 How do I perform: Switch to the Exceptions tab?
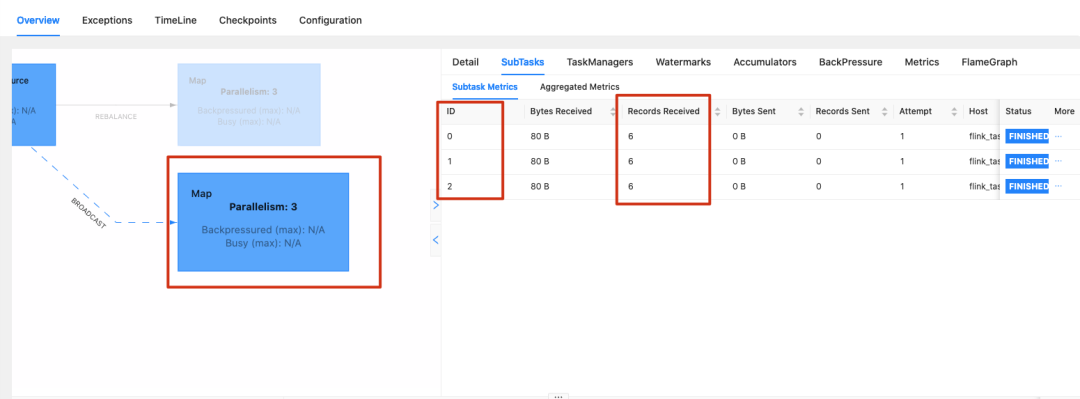tap(107, 20)
